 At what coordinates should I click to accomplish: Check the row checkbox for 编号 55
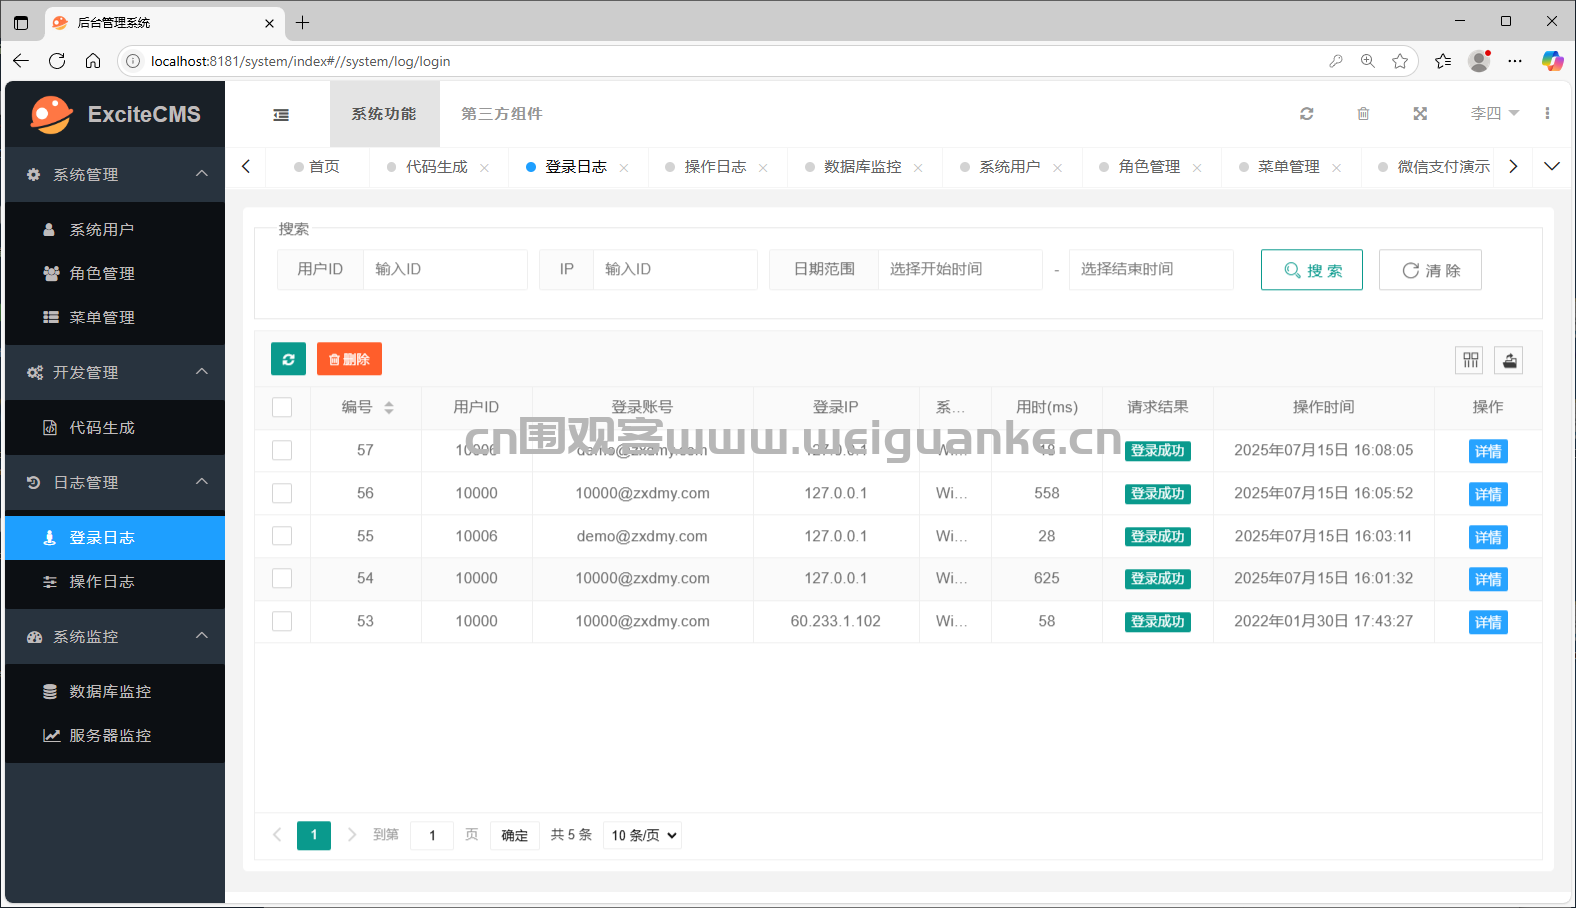[282, 536]
